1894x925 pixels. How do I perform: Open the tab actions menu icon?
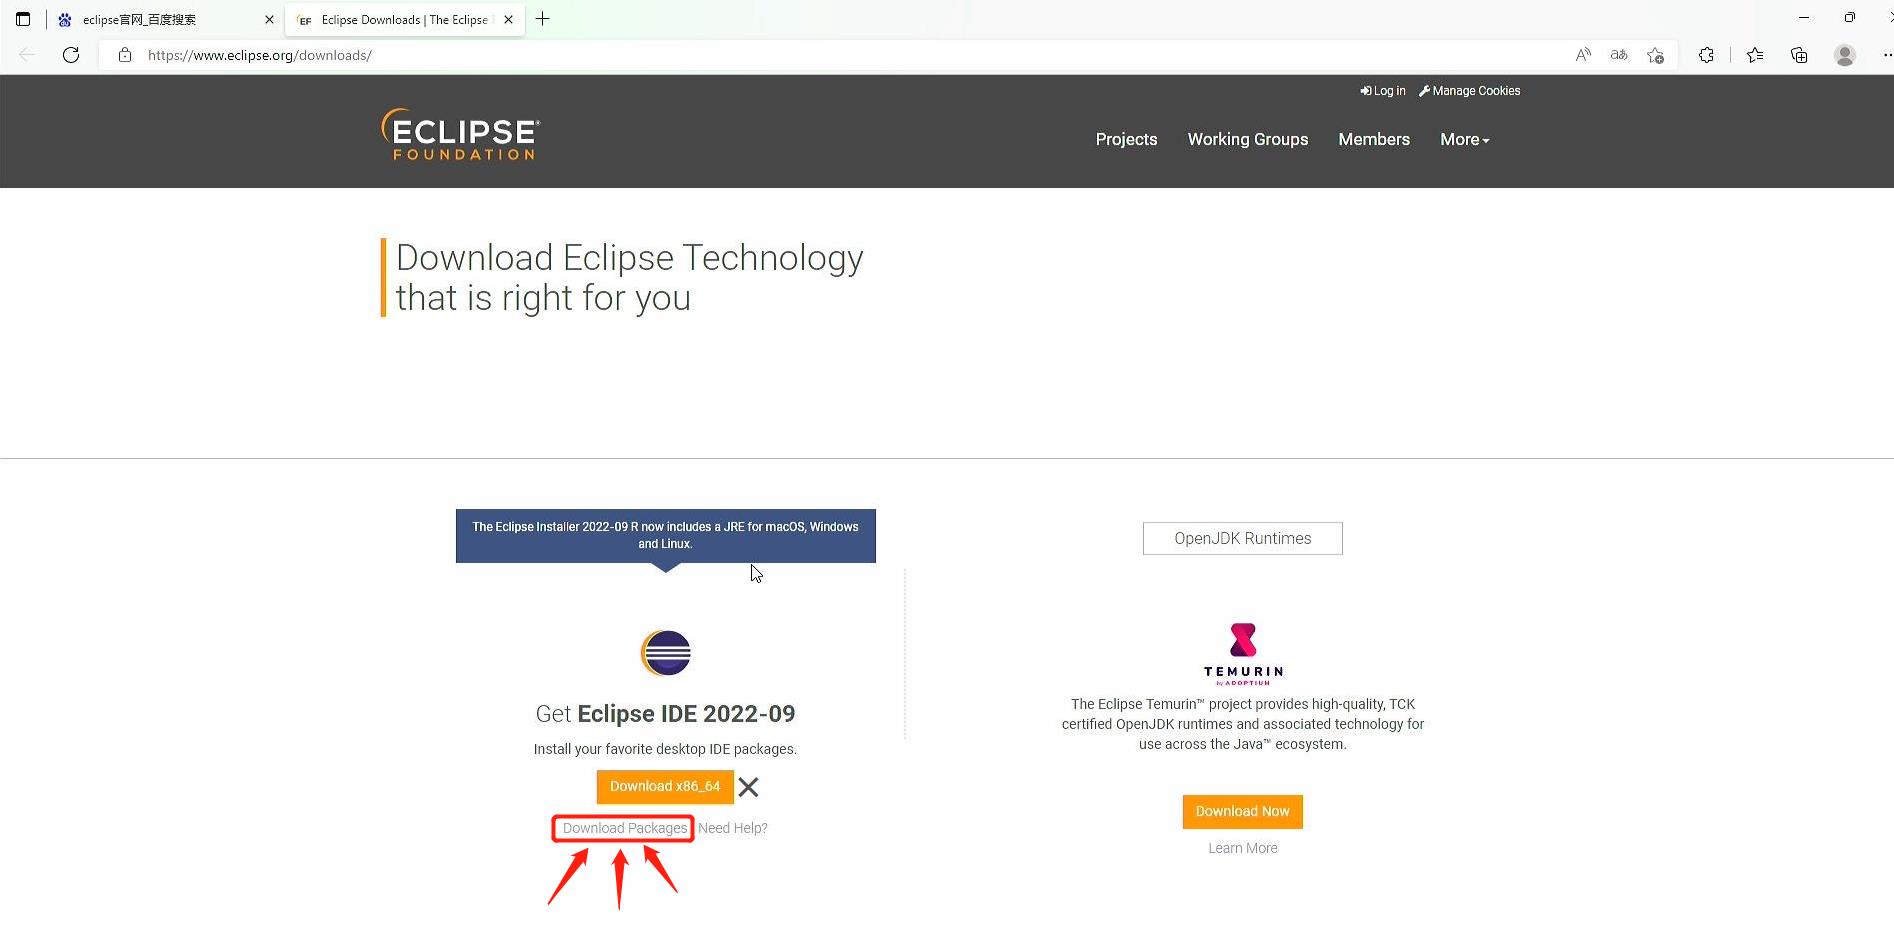tap(23, 19)
